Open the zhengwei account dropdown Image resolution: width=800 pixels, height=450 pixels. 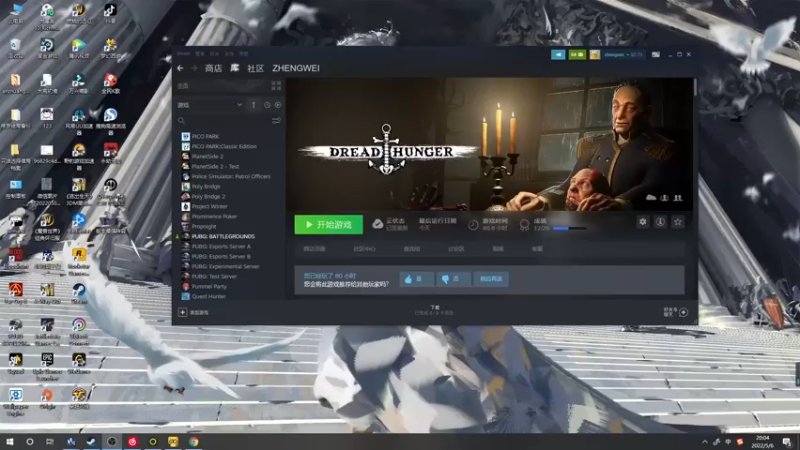point(622,54)
